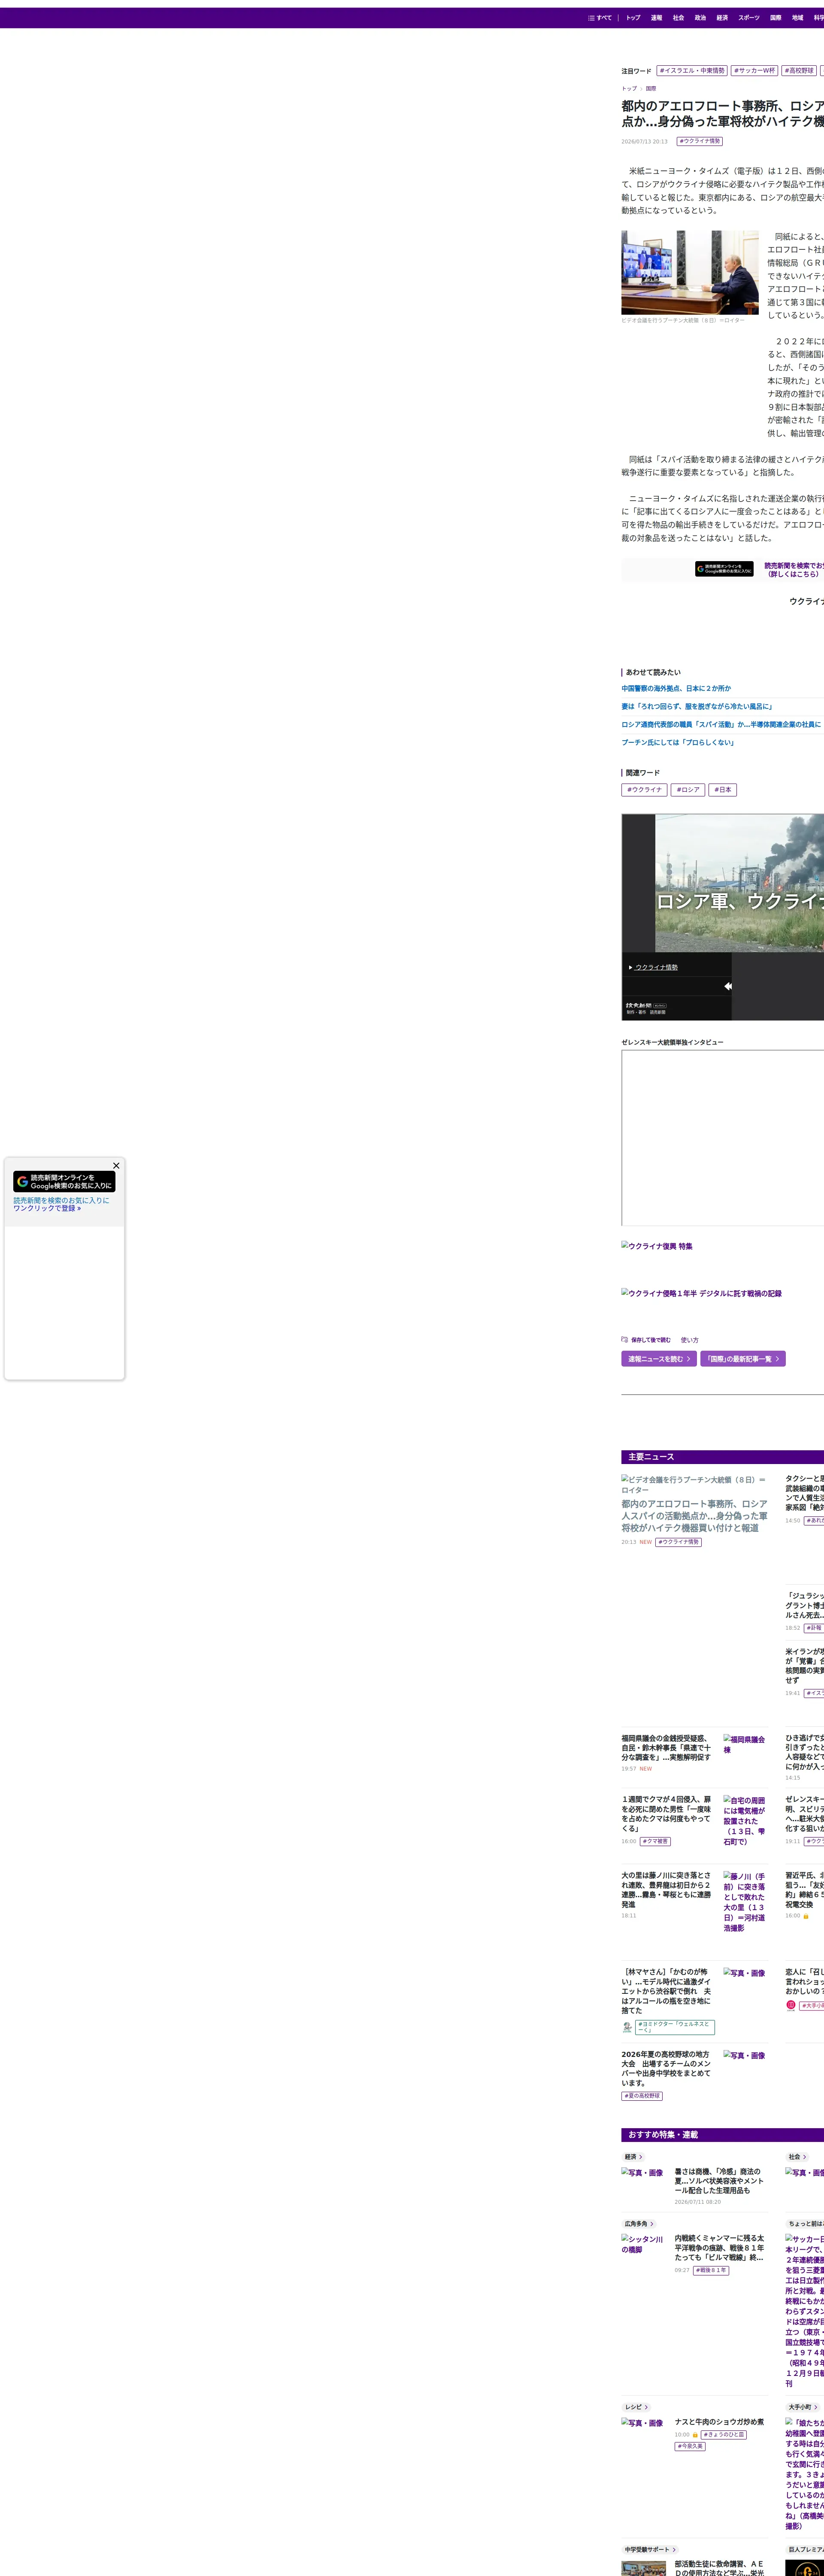
Task: Click the ウクライナ情勢 link in video playlist
Action: (x=656, y=968)
